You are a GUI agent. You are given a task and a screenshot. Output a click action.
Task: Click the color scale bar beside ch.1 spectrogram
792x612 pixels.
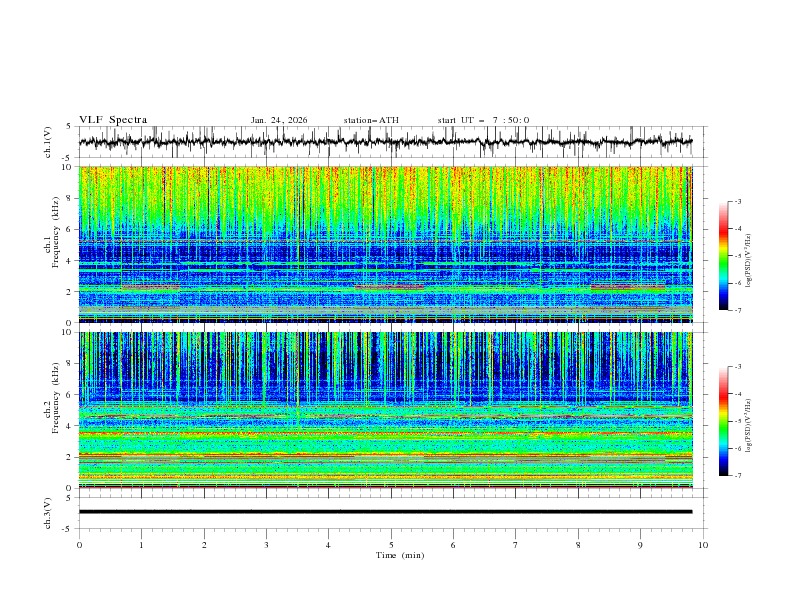point(723,255)
